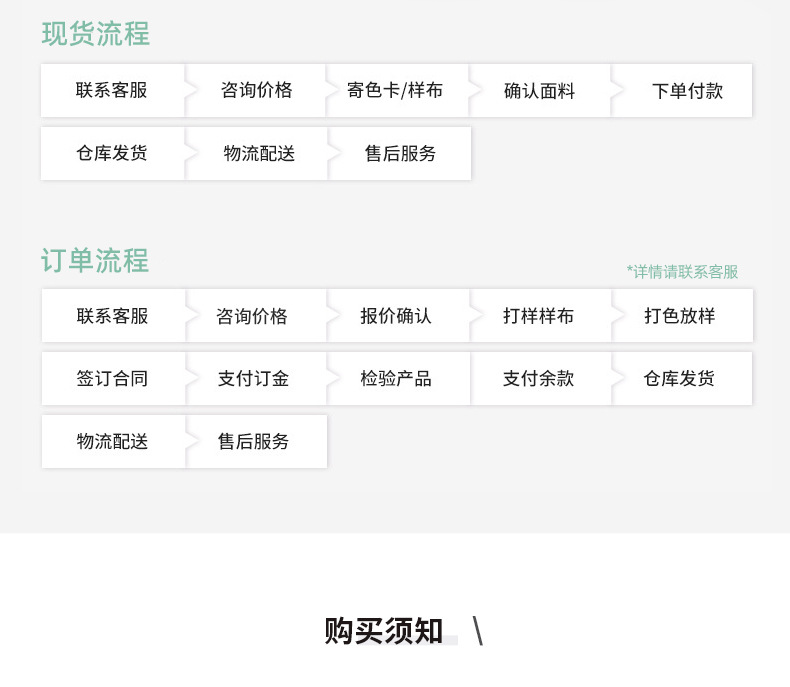Click the 签订合同 step
The width and height of the screenshot is (790, 687).
pyautogui.click(x=113, y=379)
